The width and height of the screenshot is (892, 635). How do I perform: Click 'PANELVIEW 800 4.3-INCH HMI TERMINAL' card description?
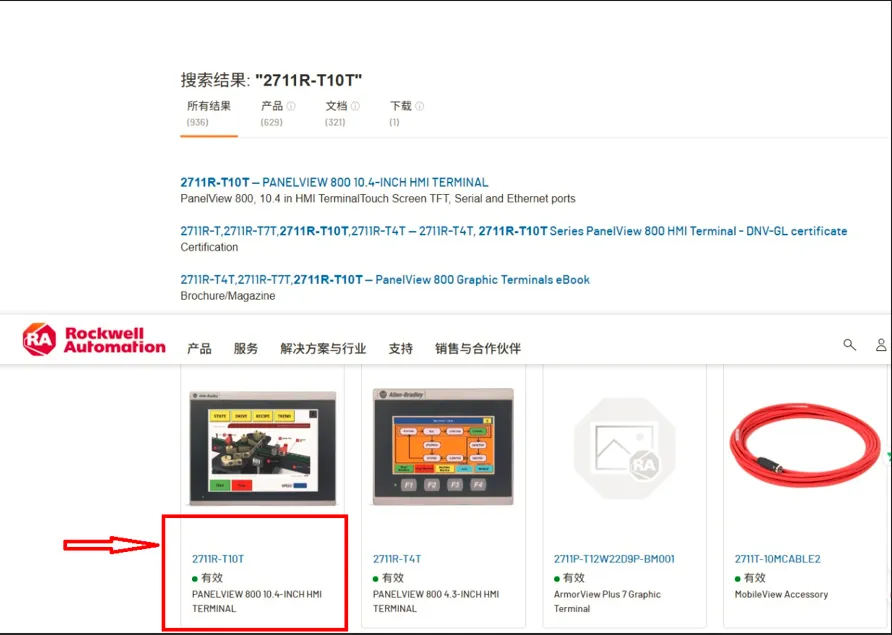[x=436, y=601]
